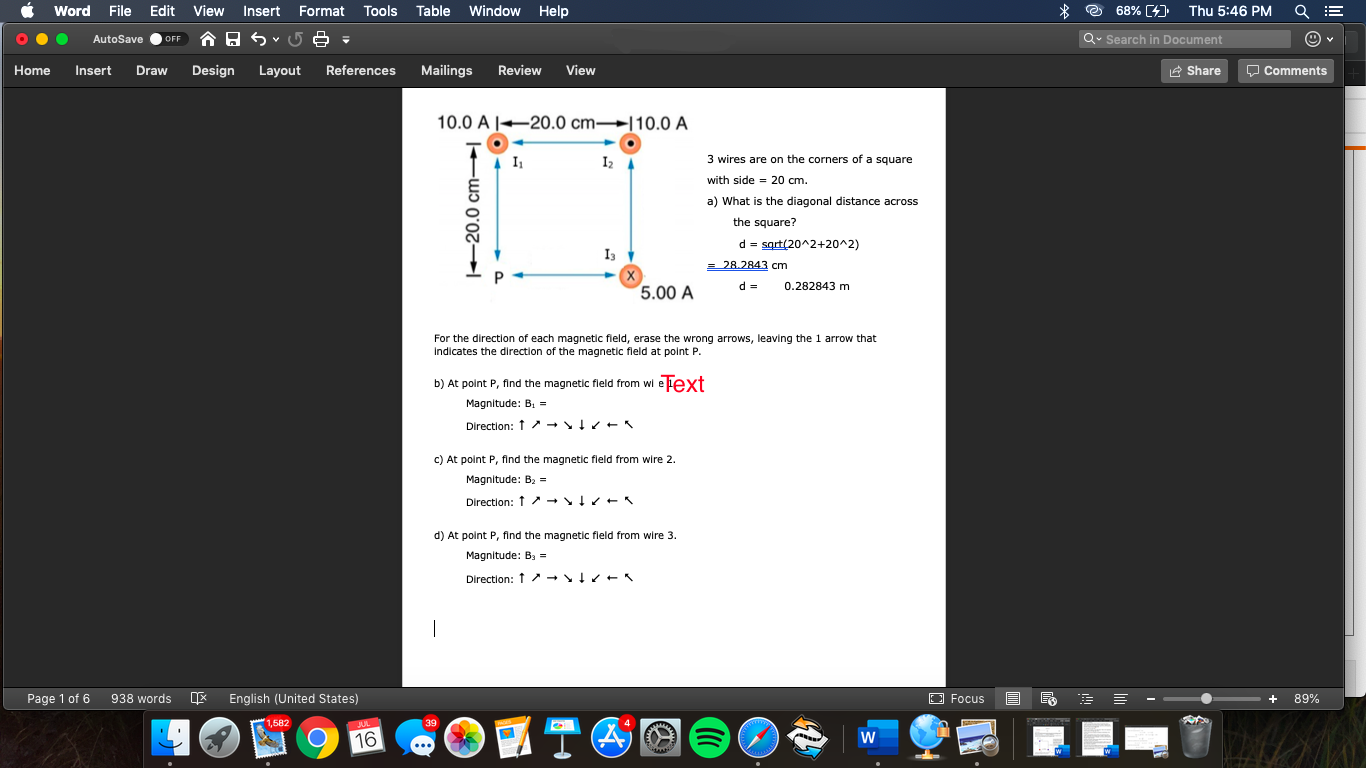Click the proofing errors icon near word count
Image resolution: width=1366 pixels, height=768 pixels.
(198, 698)
